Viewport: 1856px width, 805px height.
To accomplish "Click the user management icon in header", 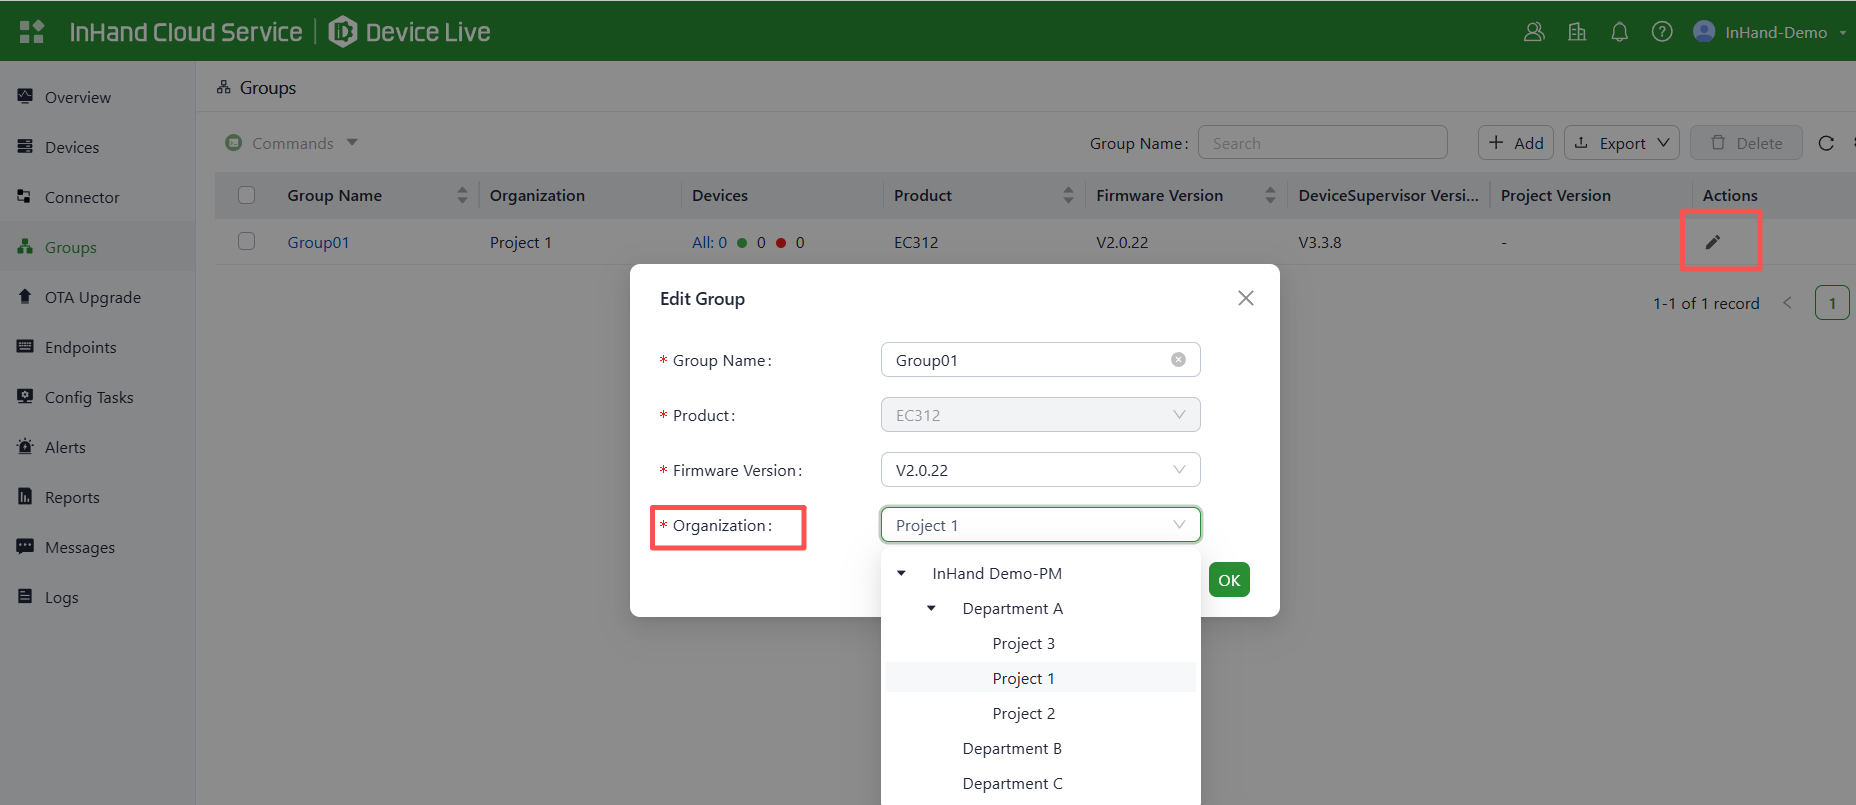I will [x=1534, y=32].
